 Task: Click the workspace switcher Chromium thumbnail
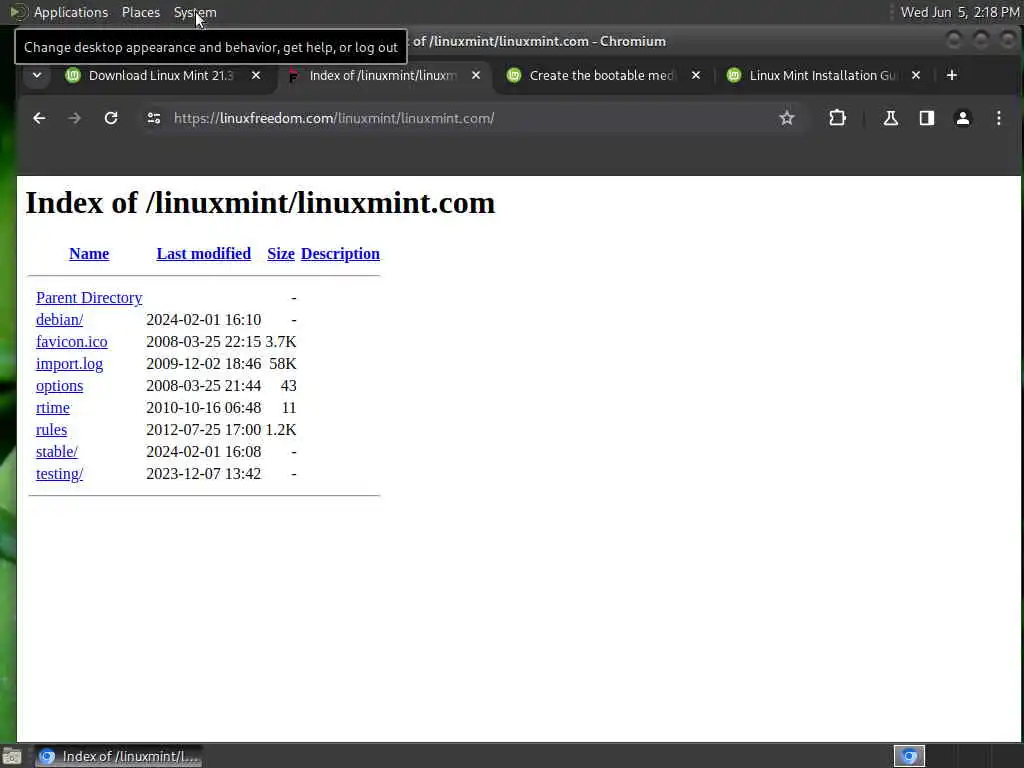909,756
